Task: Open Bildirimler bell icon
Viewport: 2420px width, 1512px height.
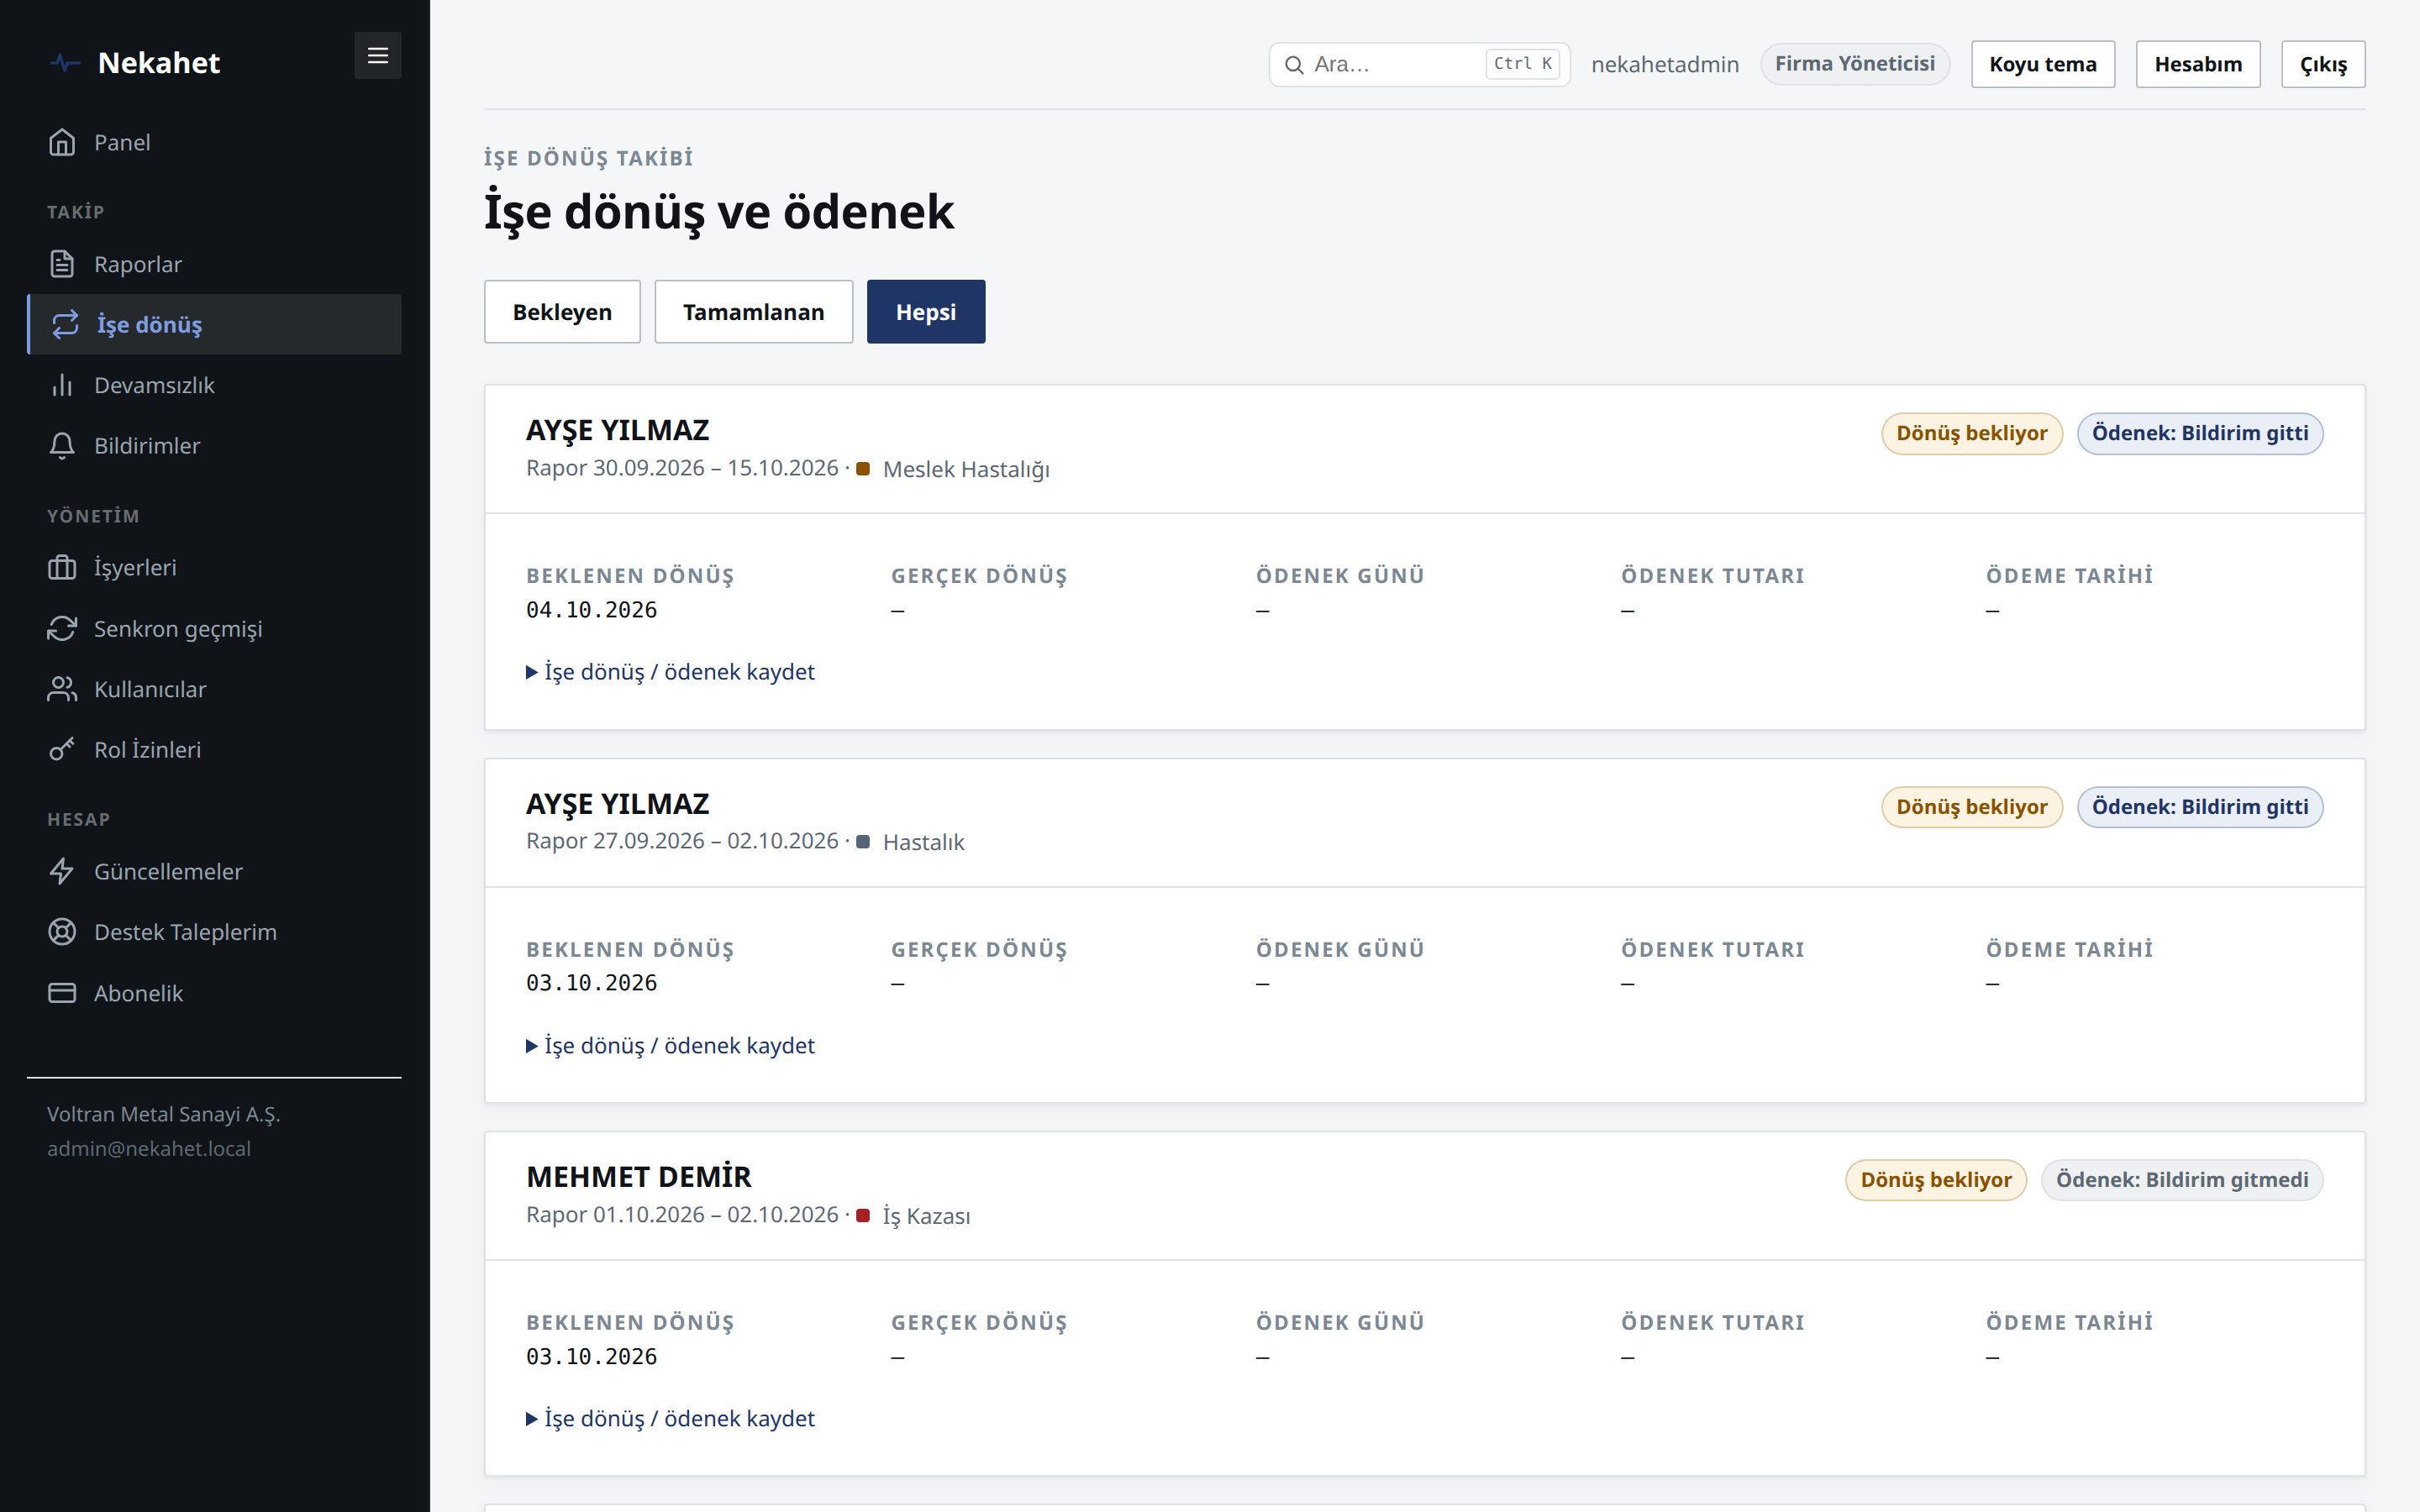Action: point(62,445)
